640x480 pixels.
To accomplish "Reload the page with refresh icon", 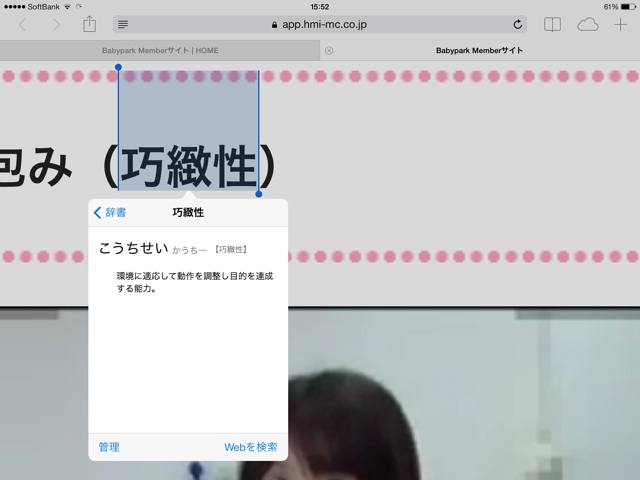I will 518,24.
